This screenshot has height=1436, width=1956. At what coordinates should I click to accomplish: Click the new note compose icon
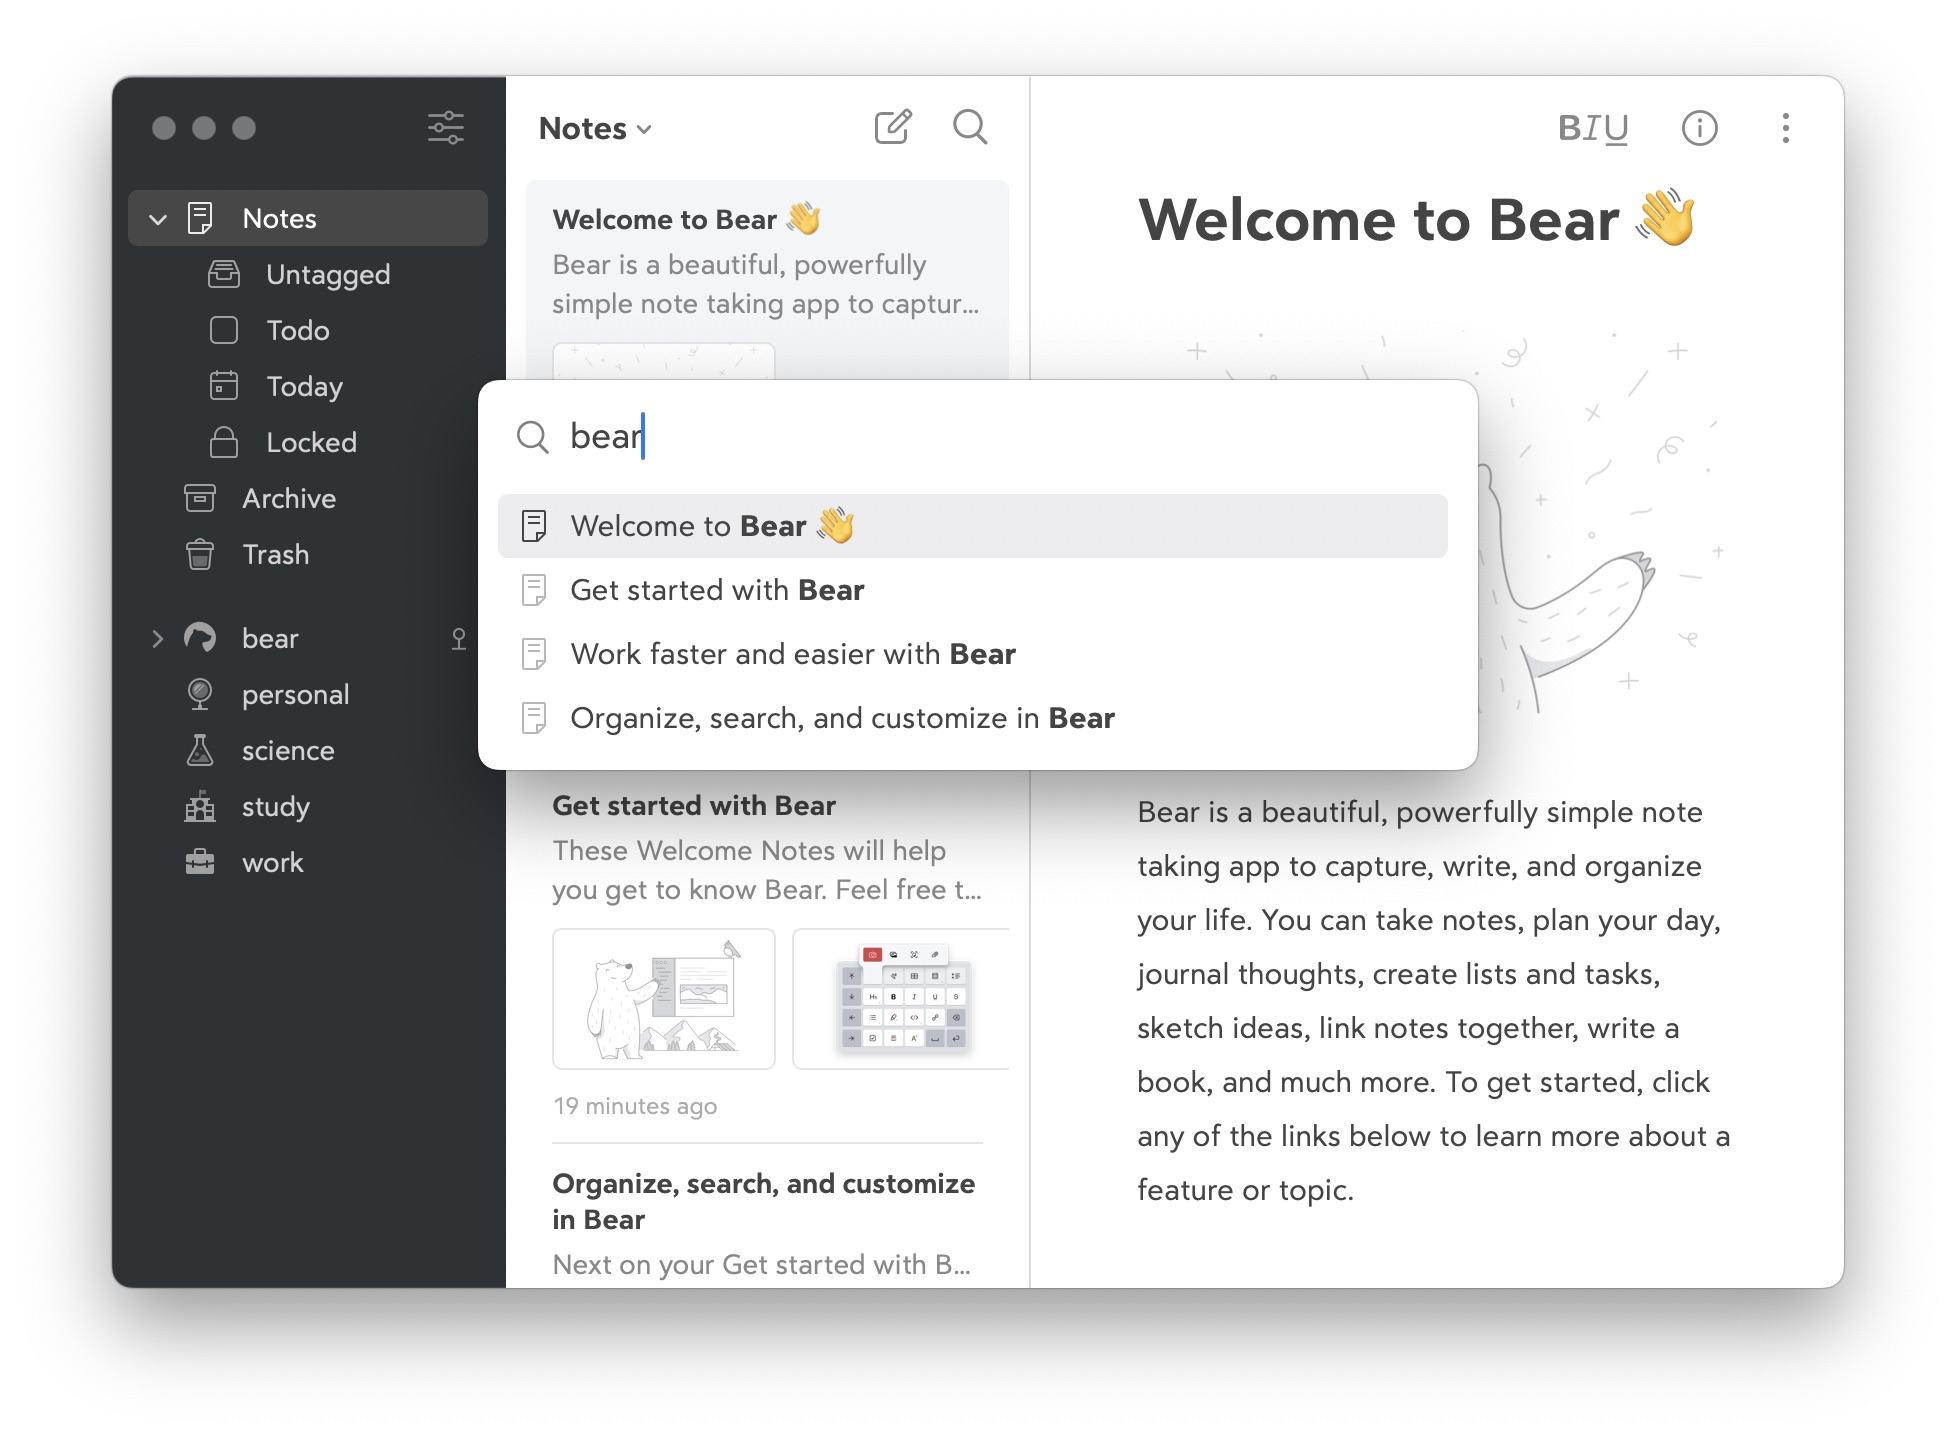[892, 127]
